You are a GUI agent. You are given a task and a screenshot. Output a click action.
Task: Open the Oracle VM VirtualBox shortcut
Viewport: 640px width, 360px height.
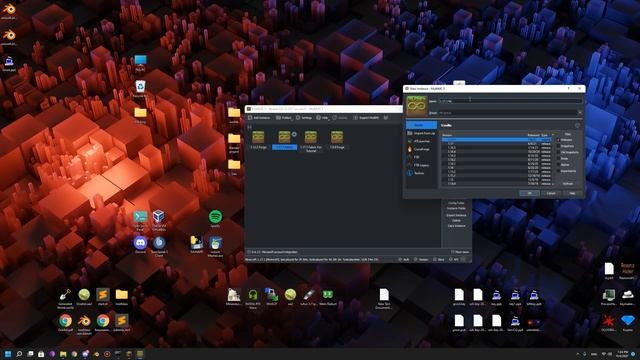pyautogui.click(x=159, y=220)
